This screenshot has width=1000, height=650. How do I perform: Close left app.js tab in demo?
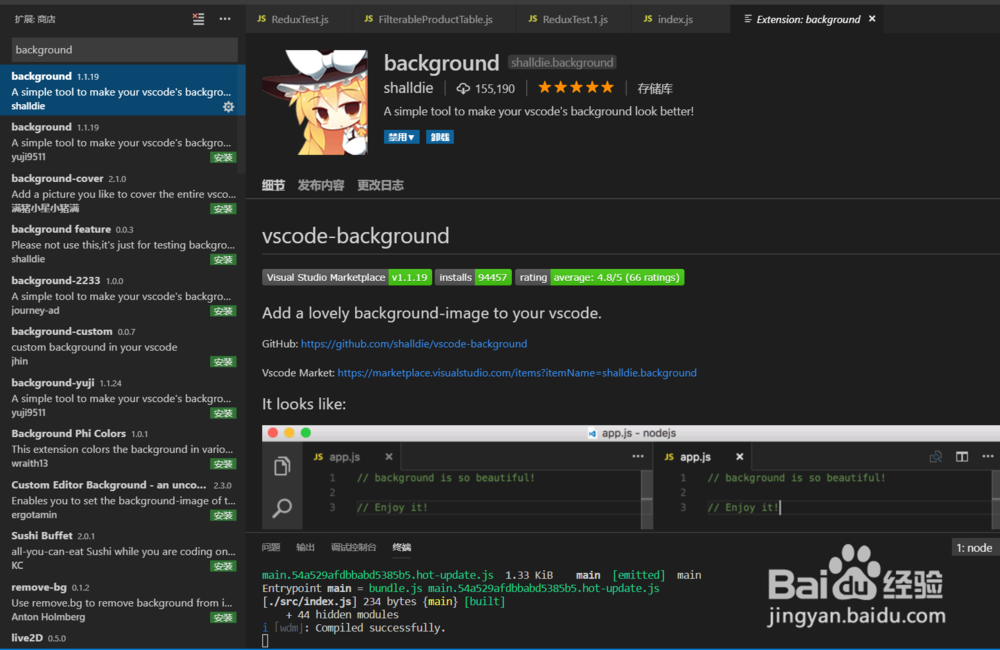tap(388, 457)
